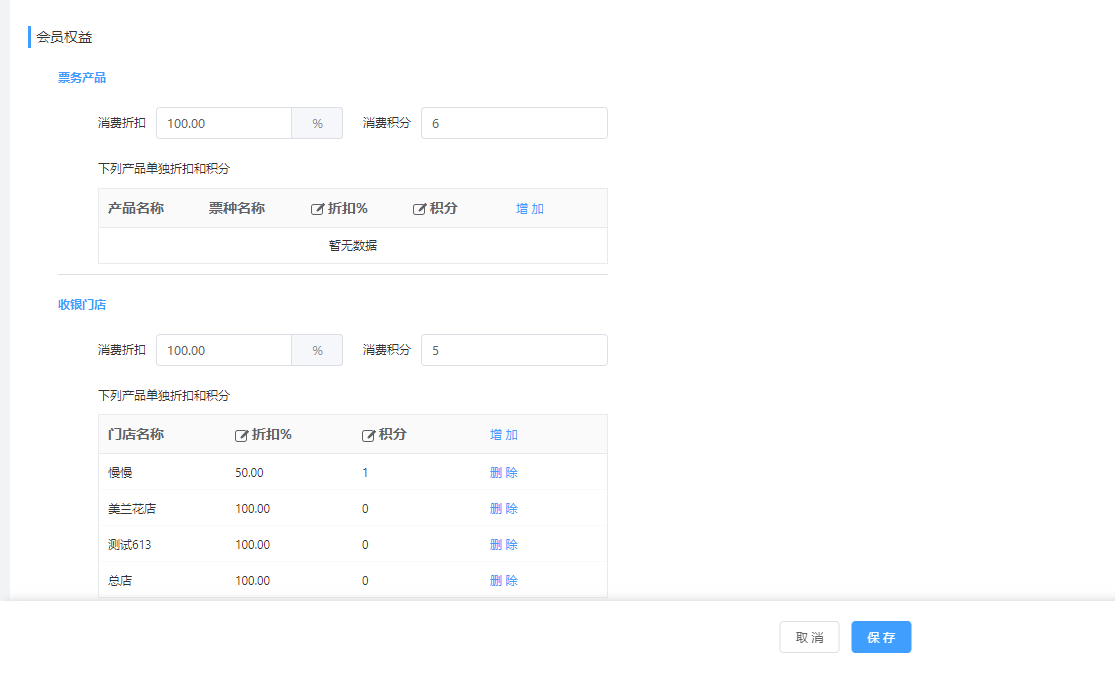The width and height of the screenshot is (1115, 673).
Task: Click the 收银门店 section heading
Action: pos(82,304)
